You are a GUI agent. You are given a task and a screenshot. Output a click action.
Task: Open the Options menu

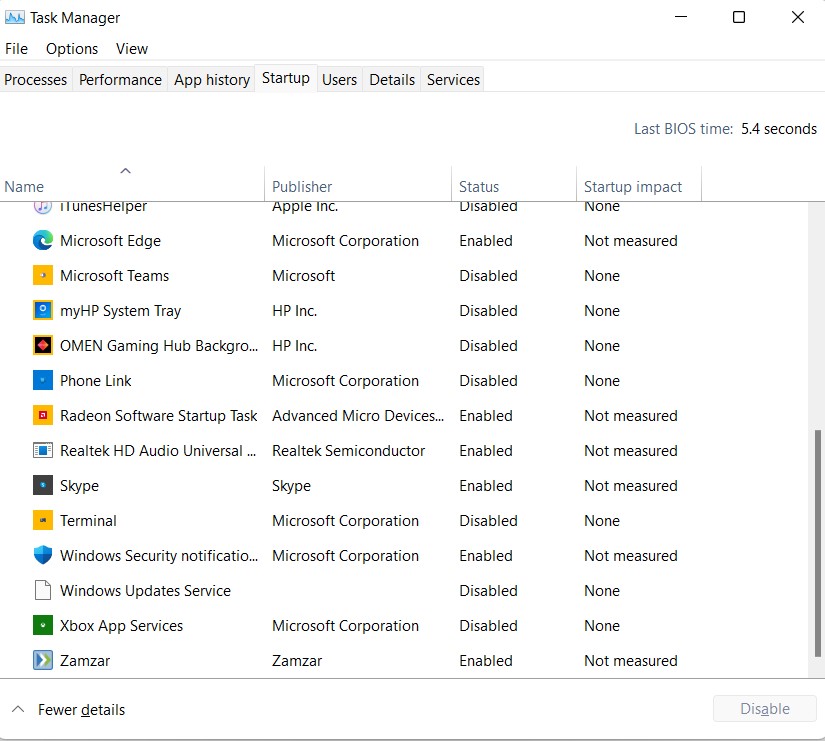(x=71, y=48)
